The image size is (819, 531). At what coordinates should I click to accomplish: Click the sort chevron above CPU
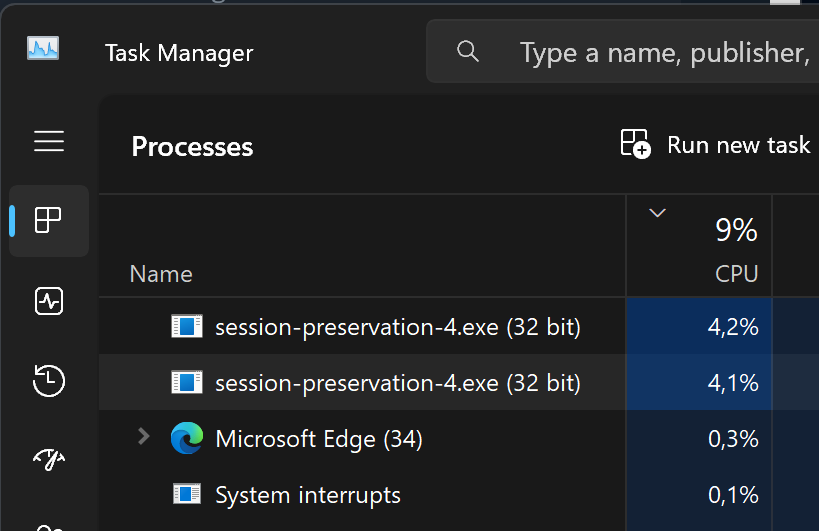click(657, 212)
